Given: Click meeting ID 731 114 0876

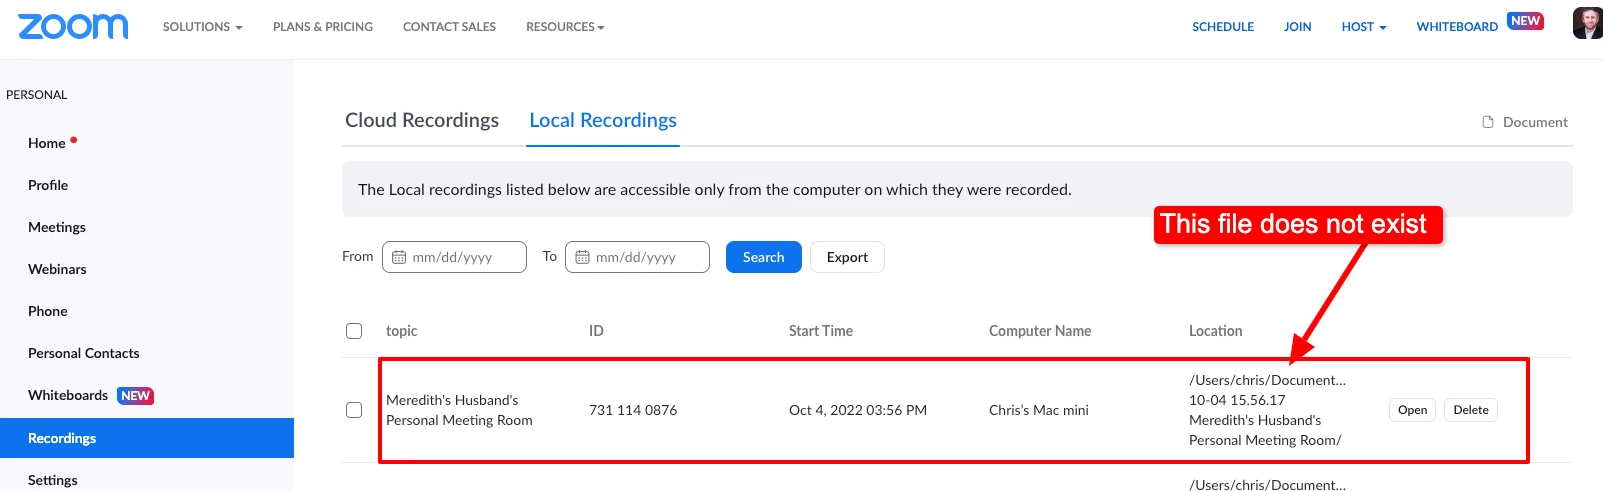Looking at the screenshot, I should point(633,410).
